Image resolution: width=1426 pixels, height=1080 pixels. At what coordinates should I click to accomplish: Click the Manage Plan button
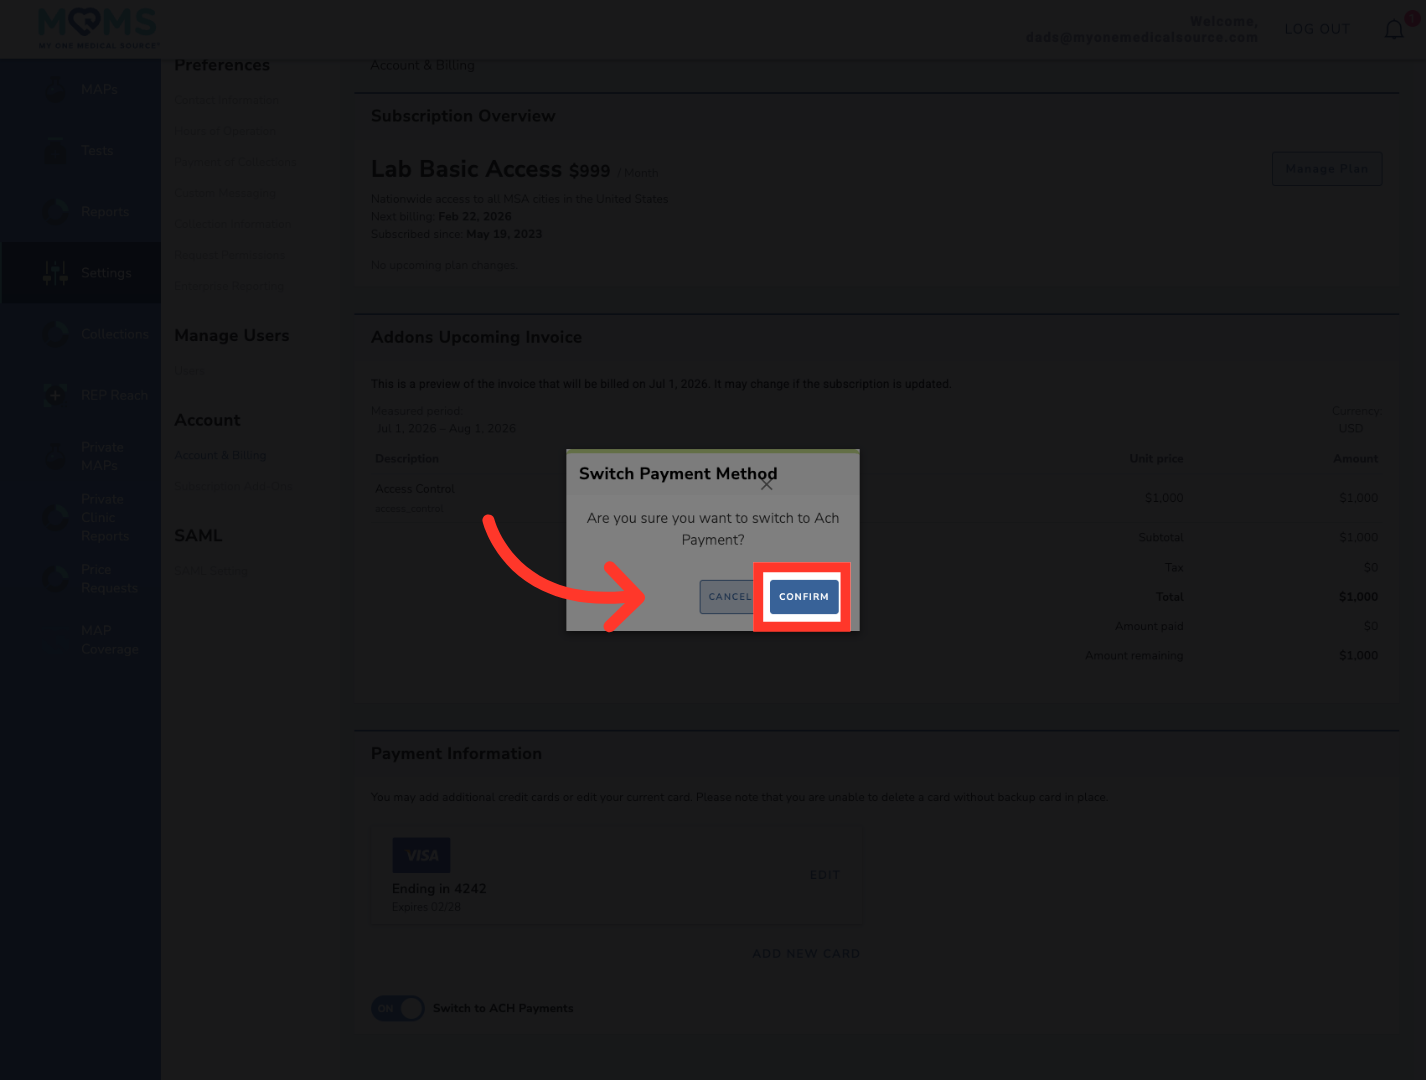coord(1327,168)
